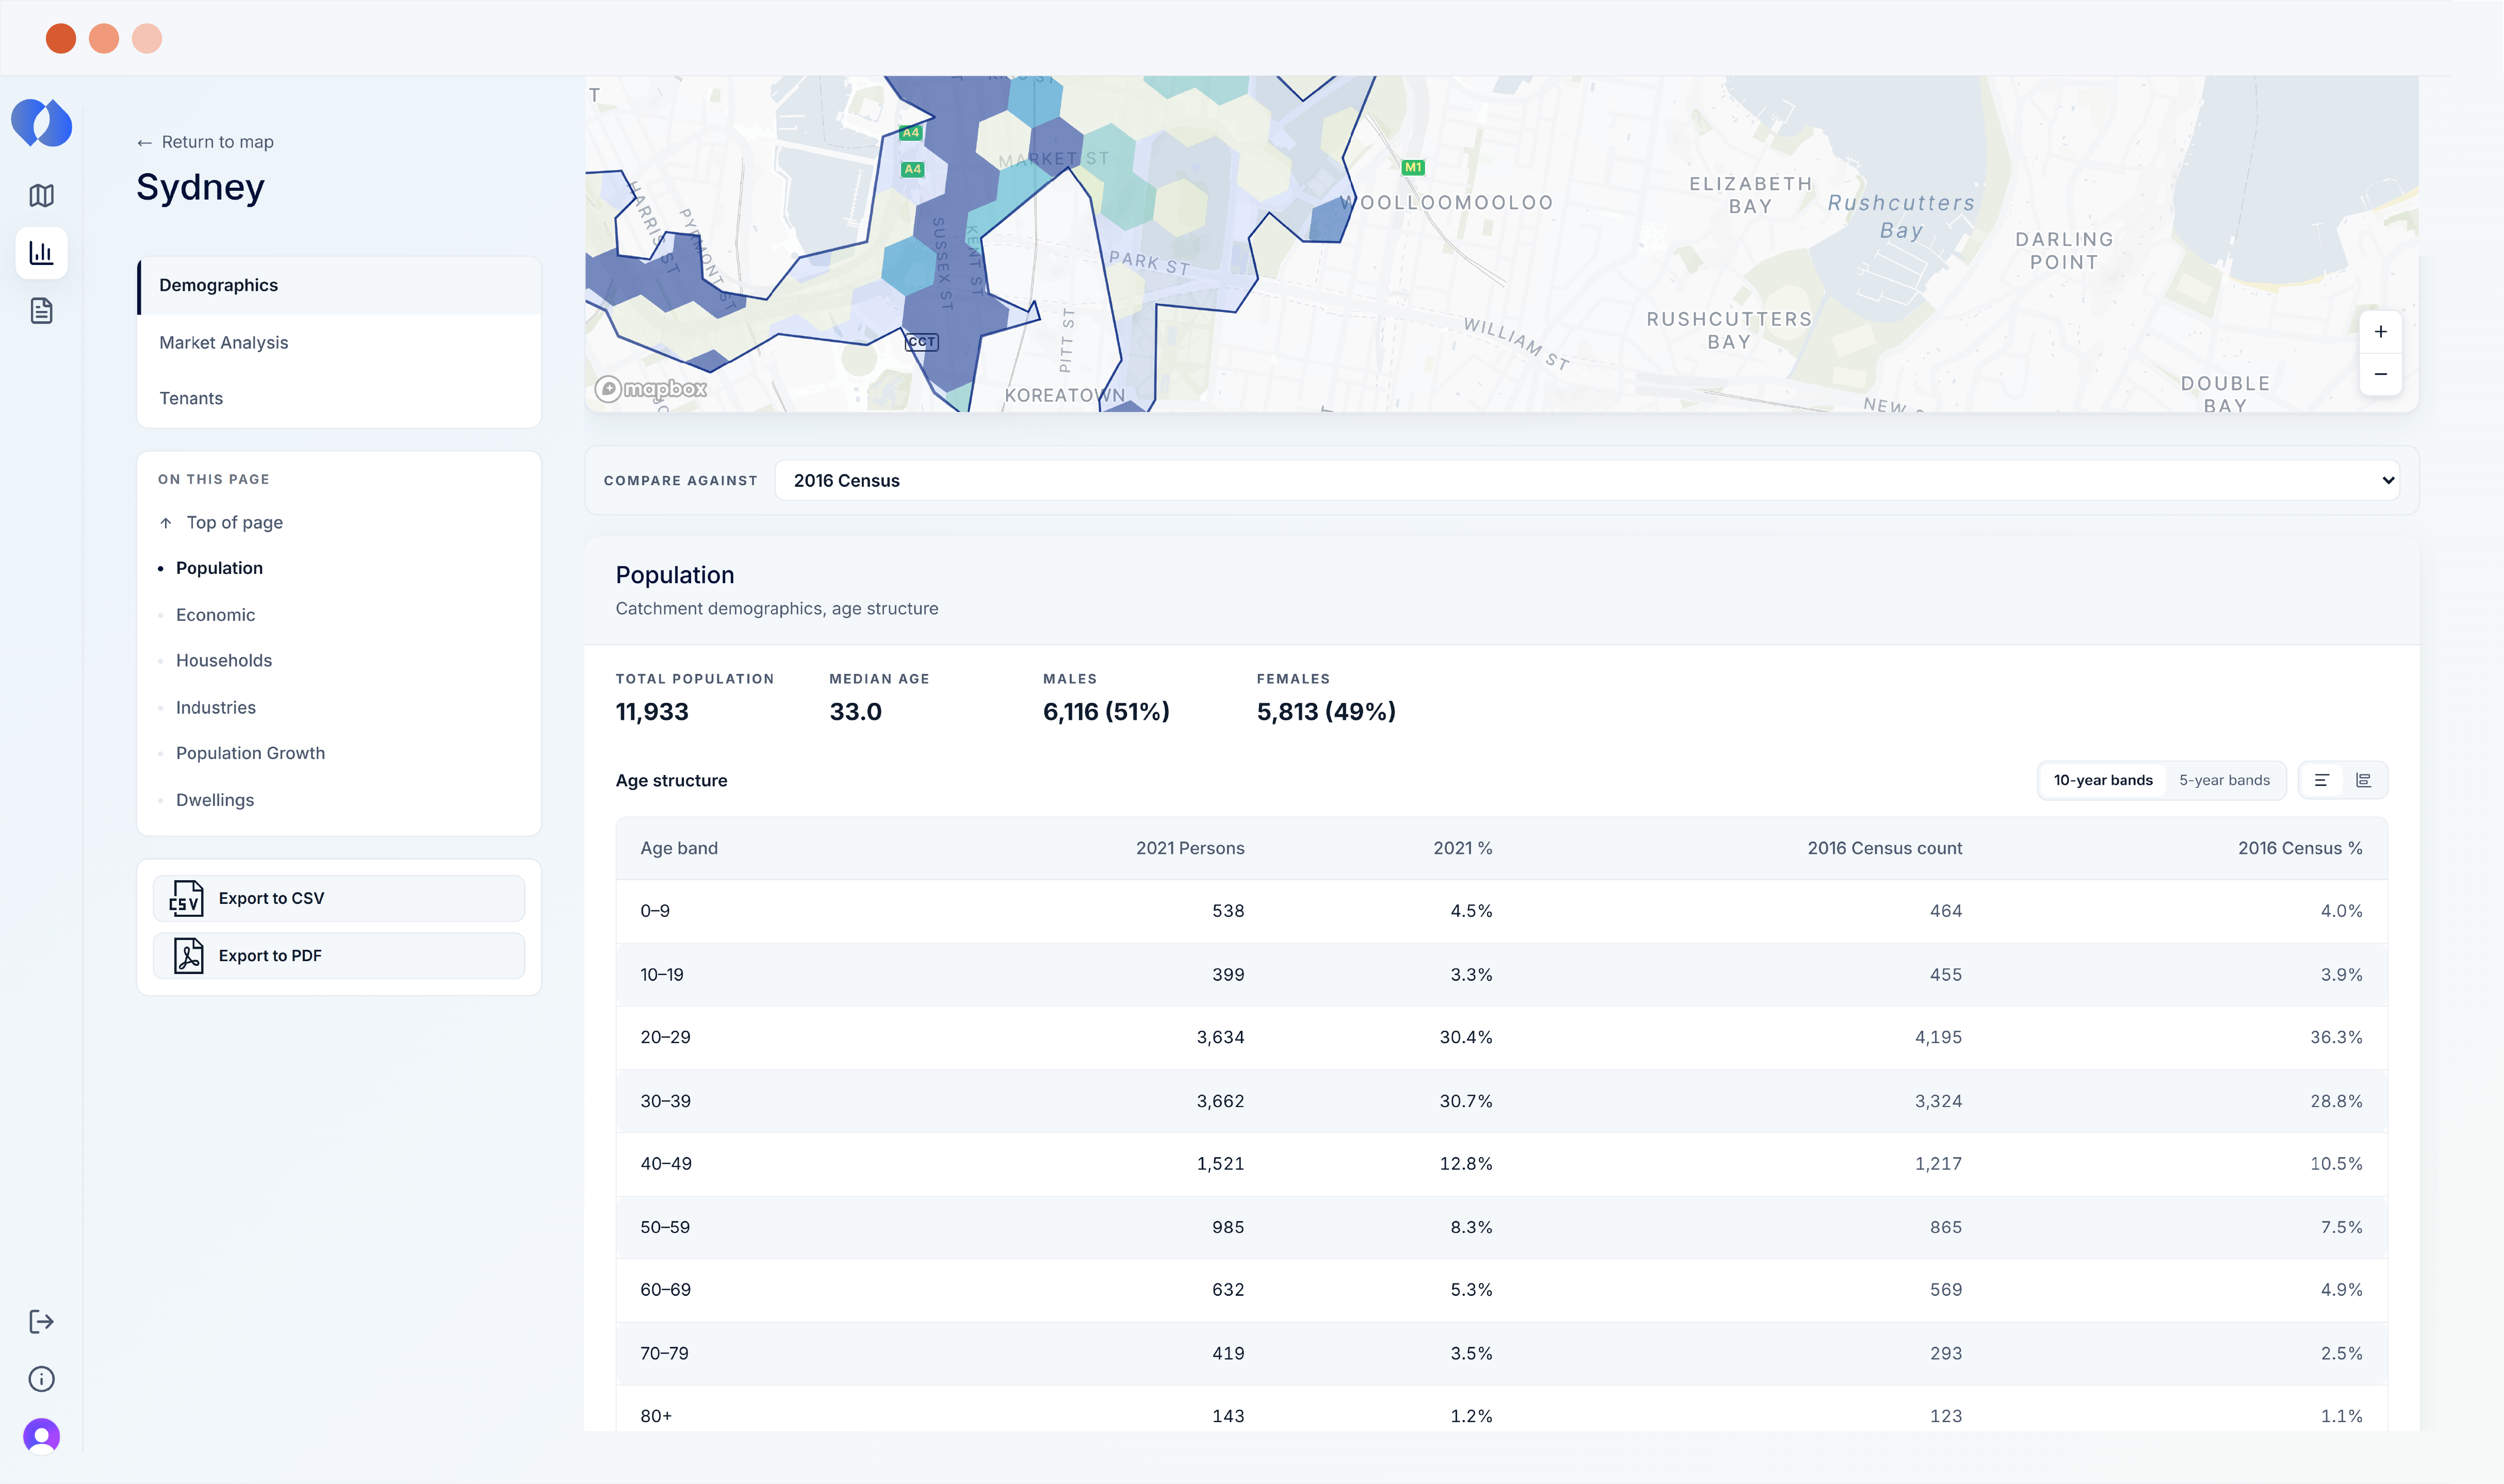Jump to Industries section
Screen dimensions: 2504x1484
pos(216,707)
